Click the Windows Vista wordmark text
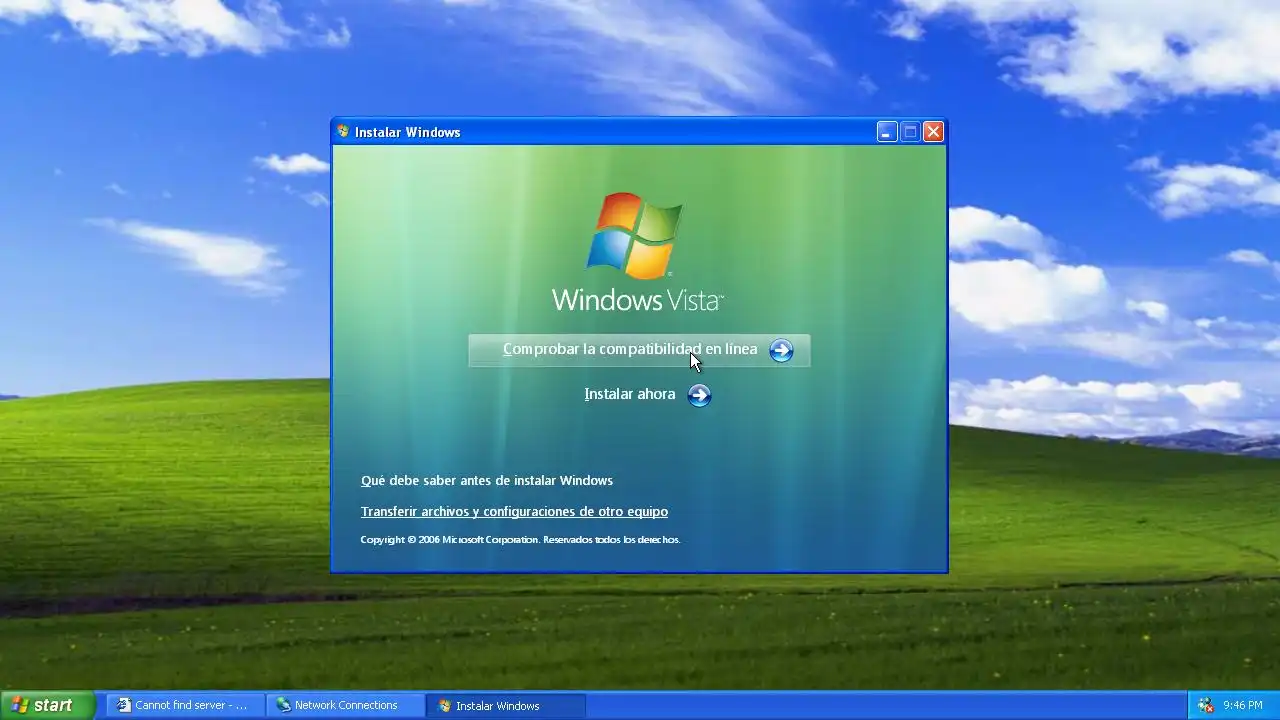The image size is (1280, 720). [x=637, y=299]
